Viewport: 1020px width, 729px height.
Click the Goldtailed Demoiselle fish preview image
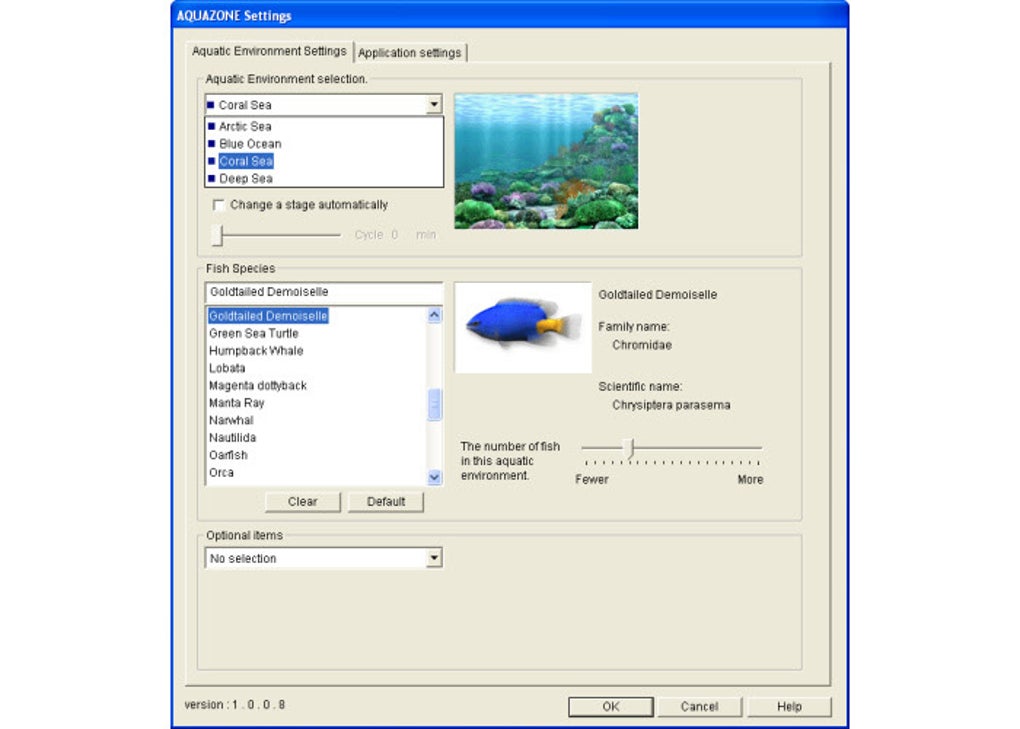(x=523, y=327)
